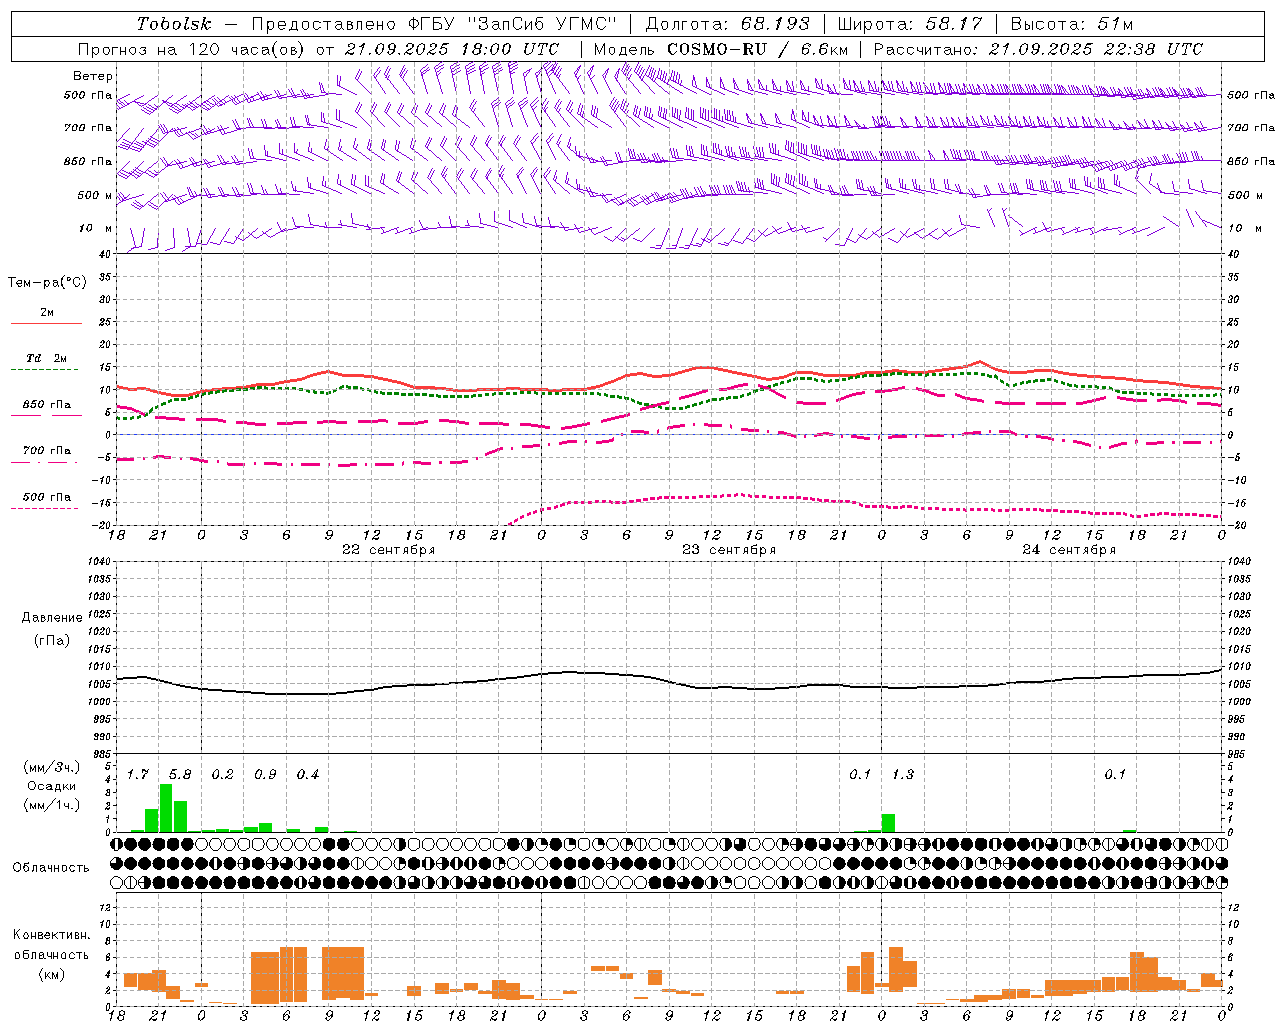Click the "Ветер" wind panel label
This screenshot has width=1280, height=1024.
click(93, 76)
